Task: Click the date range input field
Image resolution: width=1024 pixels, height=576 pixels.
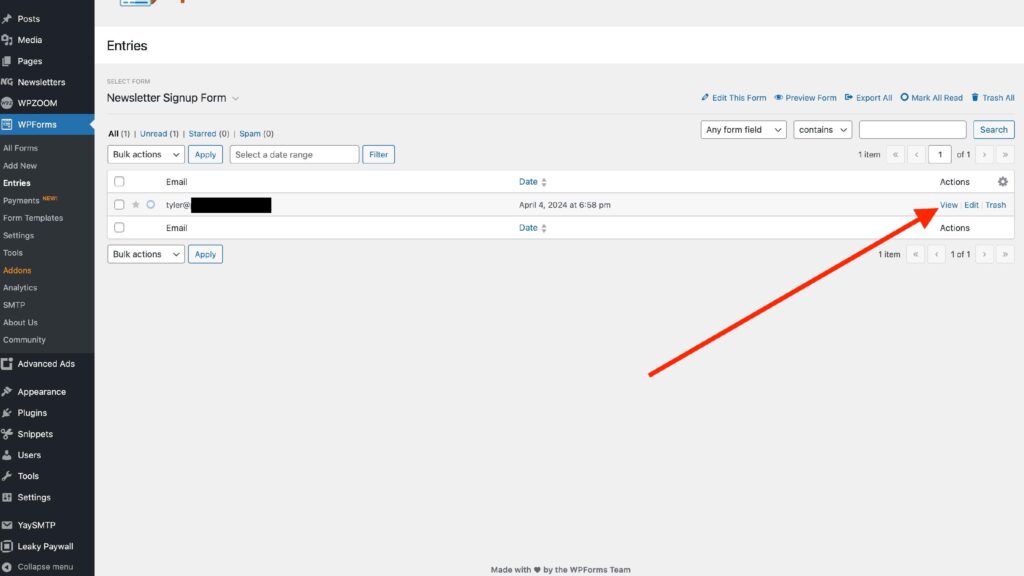Action: coord(294,155)
